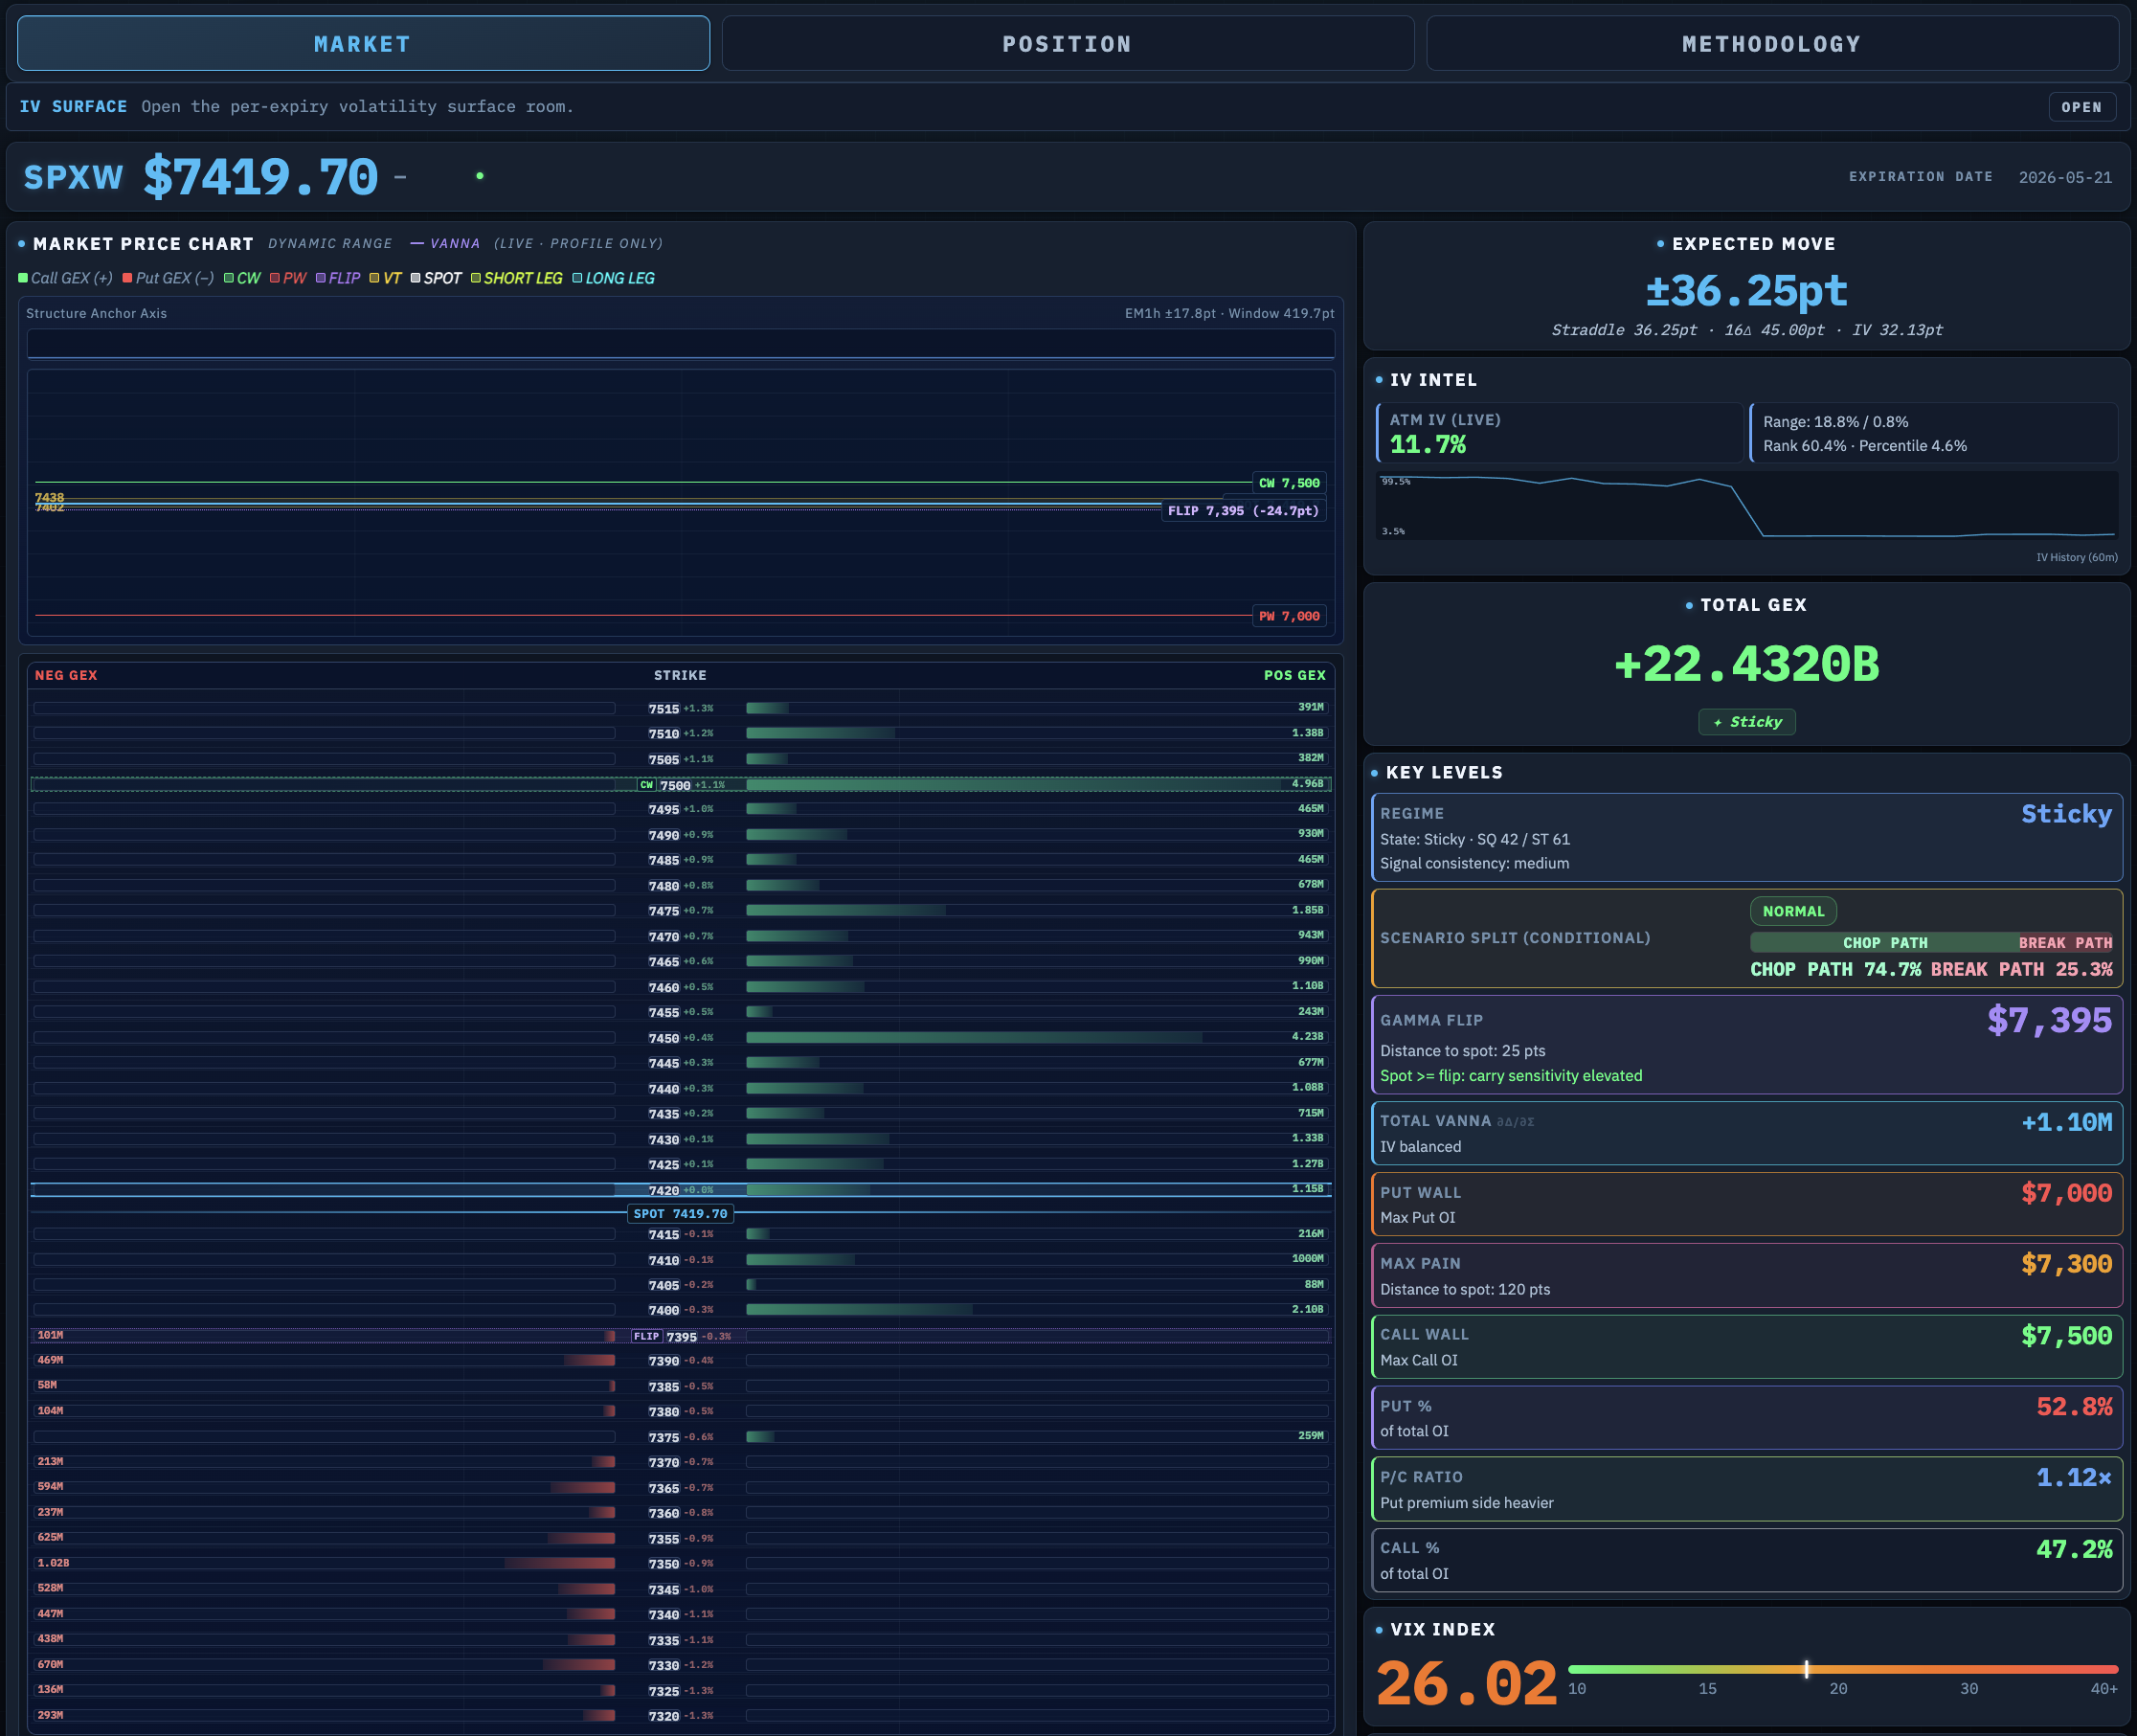Select the 7400 strike row
2137x1736 pixels.
coord(681,1310)
